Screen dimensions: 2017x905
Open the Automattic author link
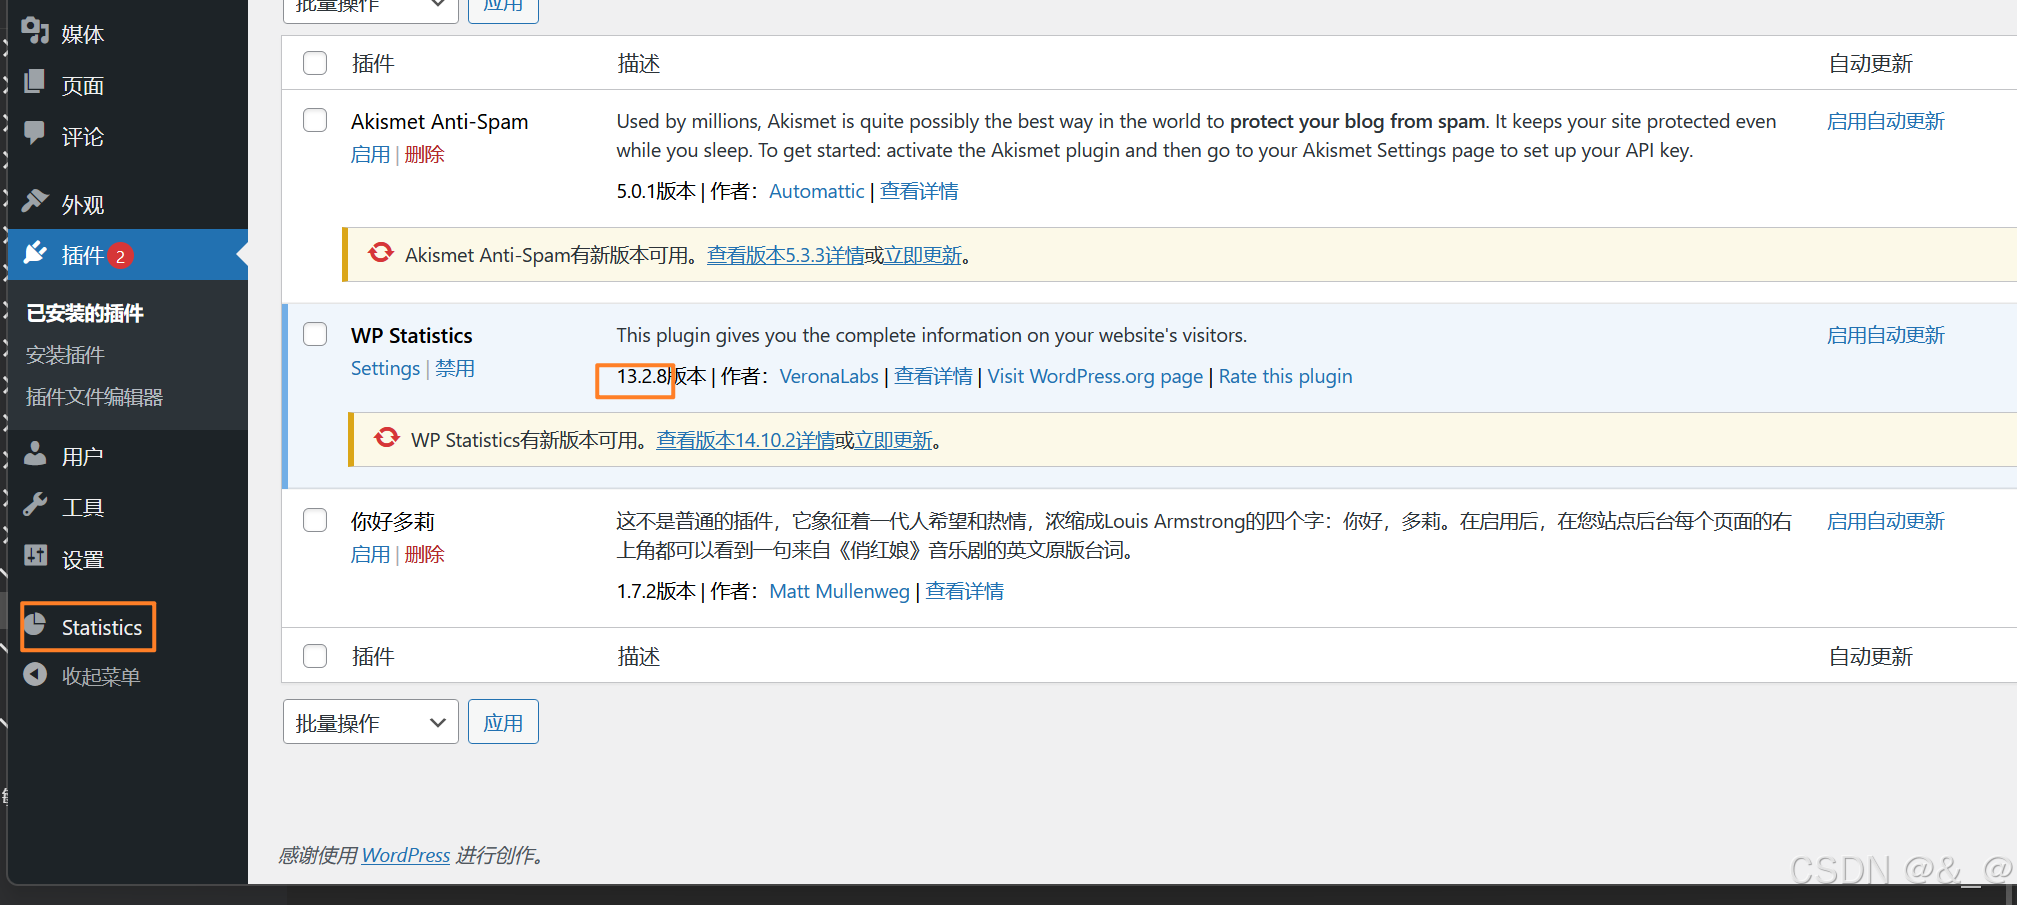[x=816, y=191]
